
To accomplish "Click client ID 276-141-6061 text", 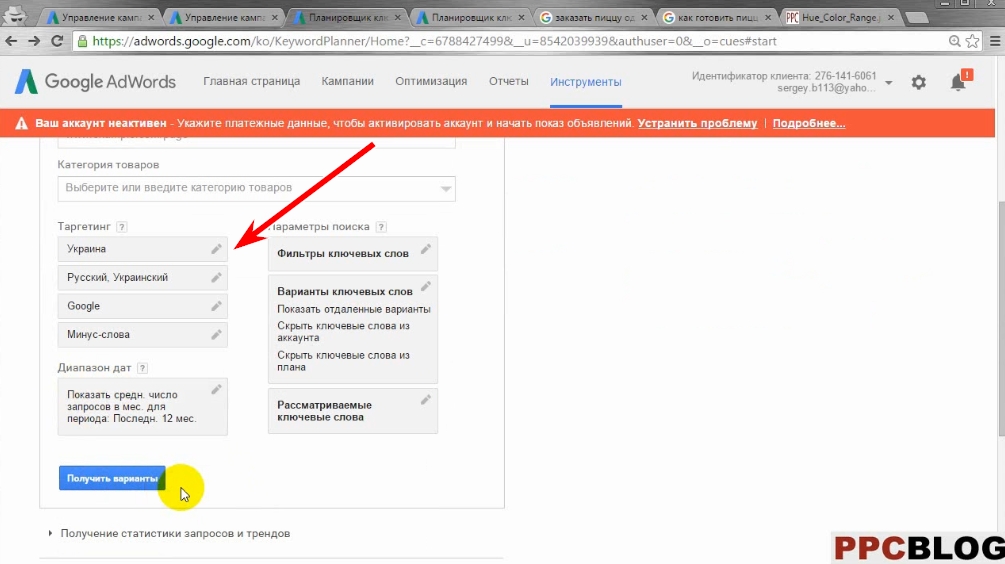I will 845,76.
